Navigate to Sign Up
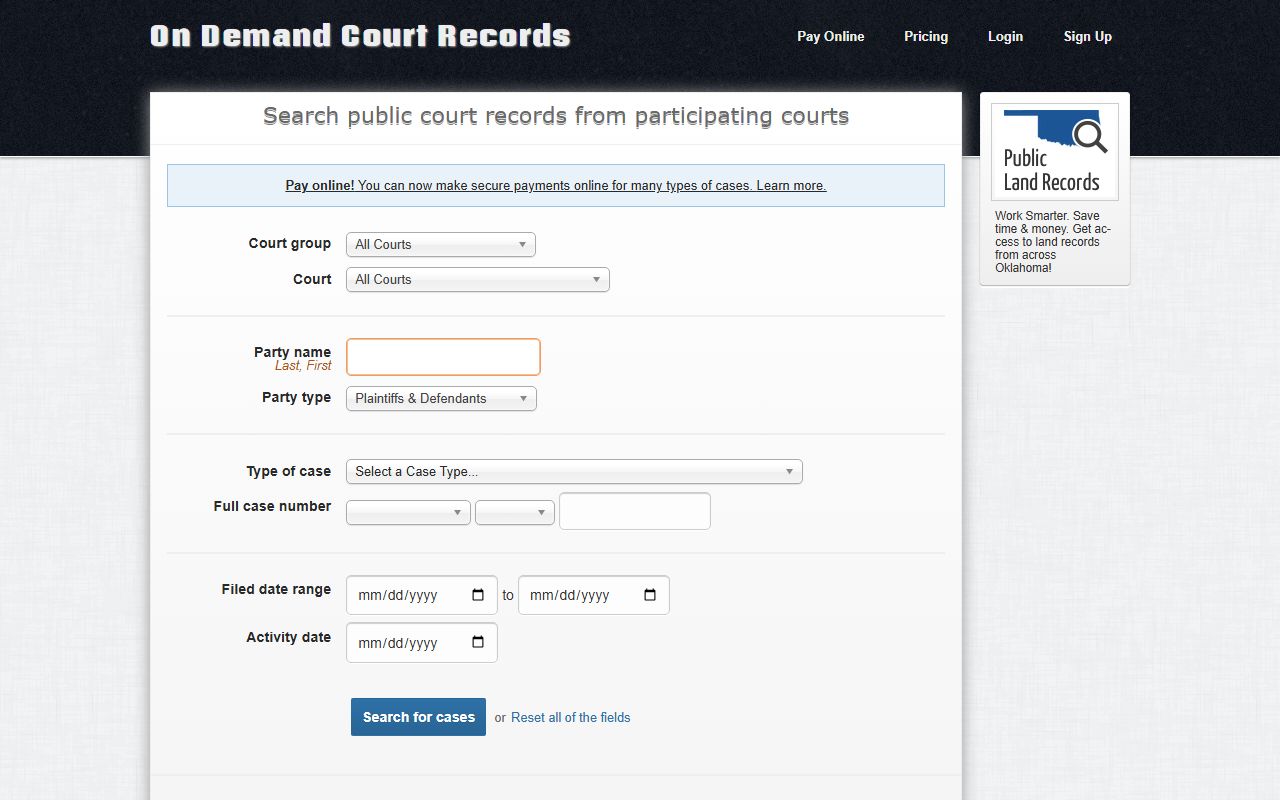This screenshot has height=800, width=1280. (1087, 37)
